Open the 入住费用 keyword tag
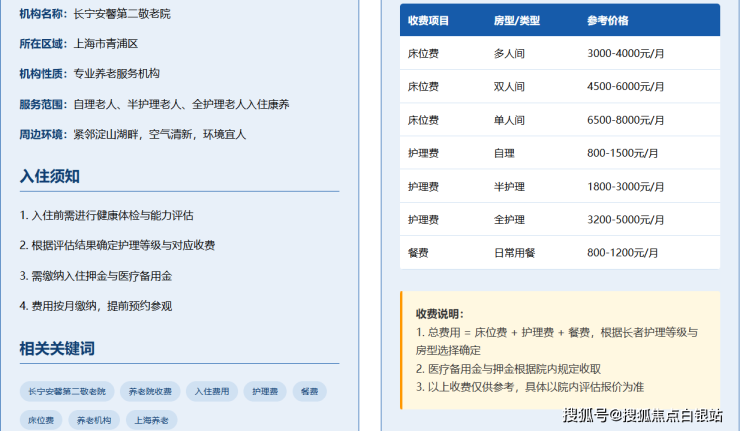This screenshot has width=740, height=431. (x=212, y=391)
